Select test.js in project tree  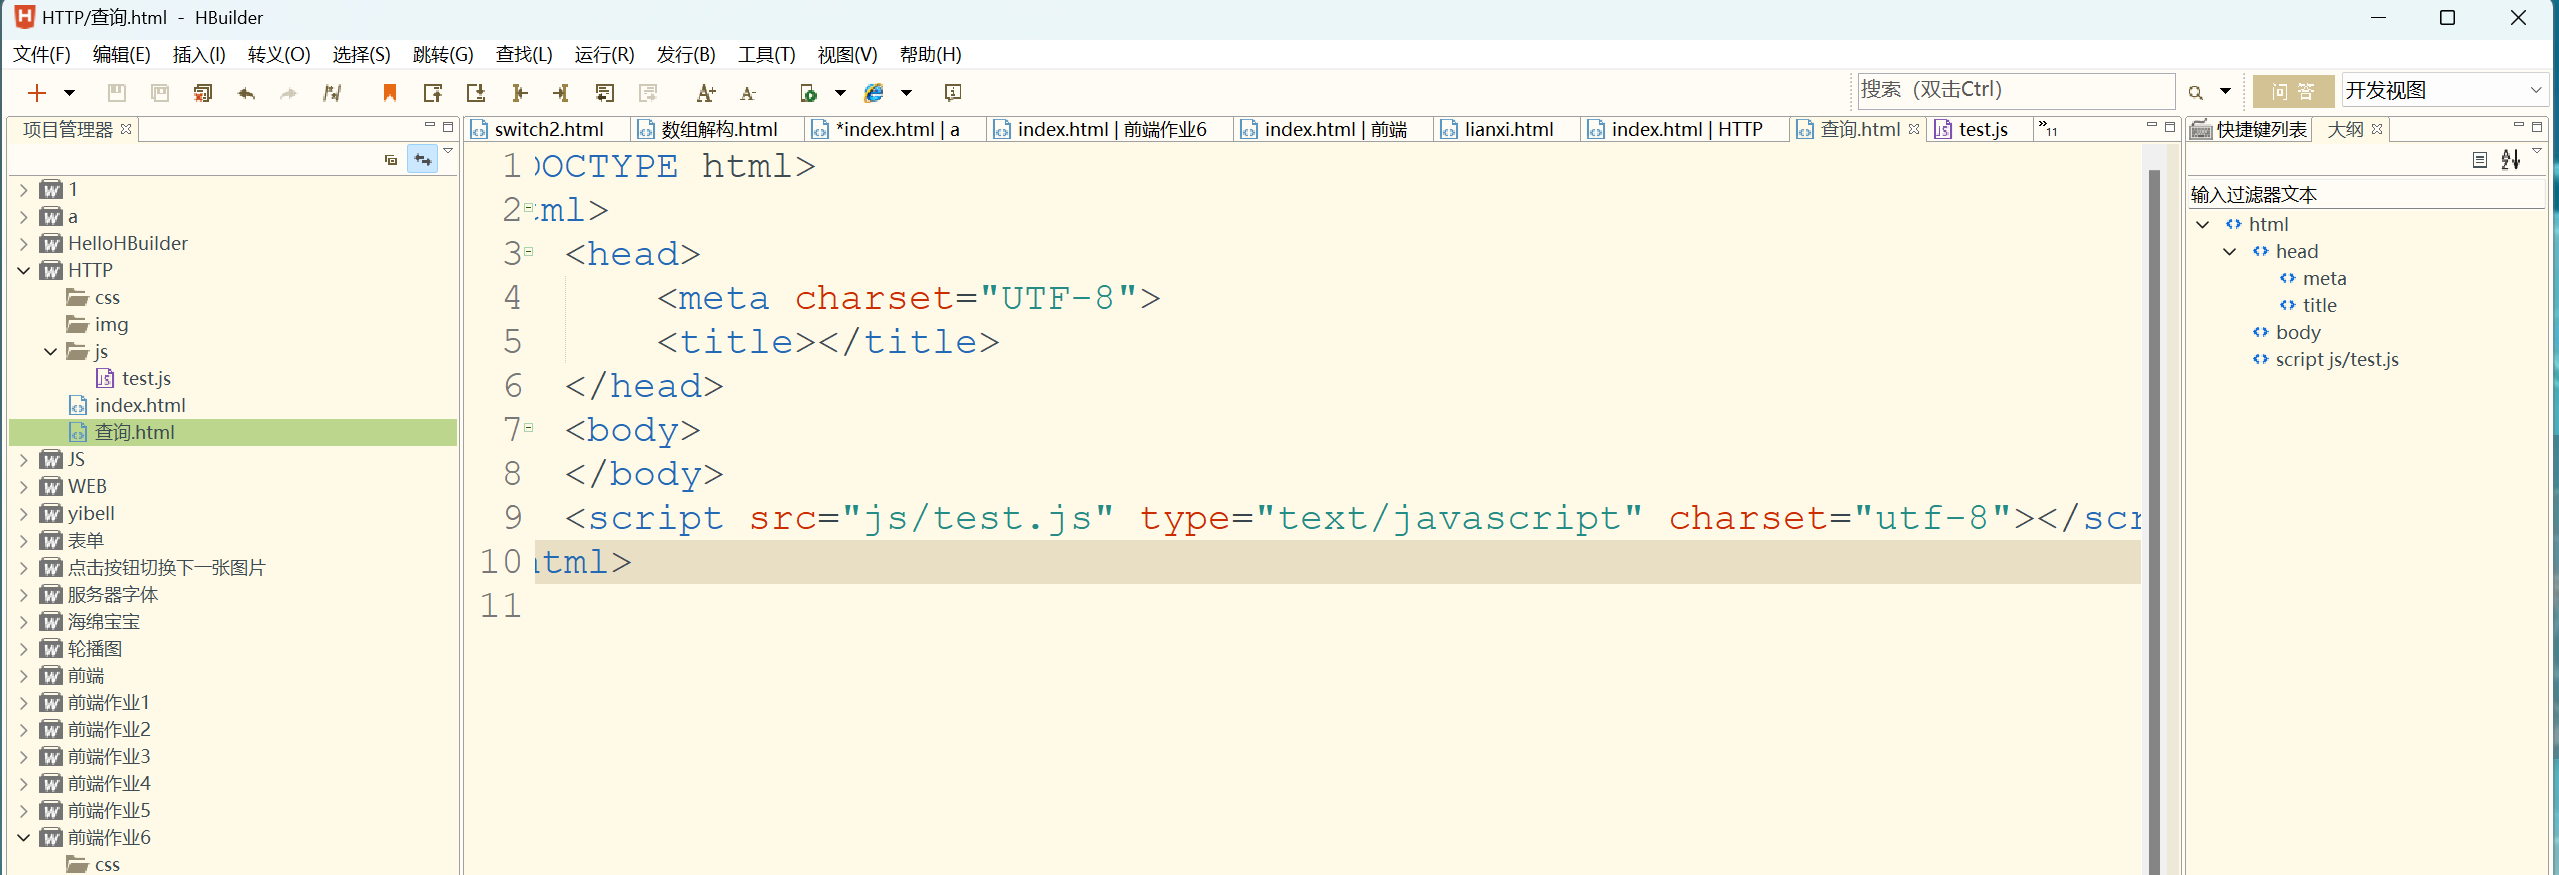coord(146,378)
